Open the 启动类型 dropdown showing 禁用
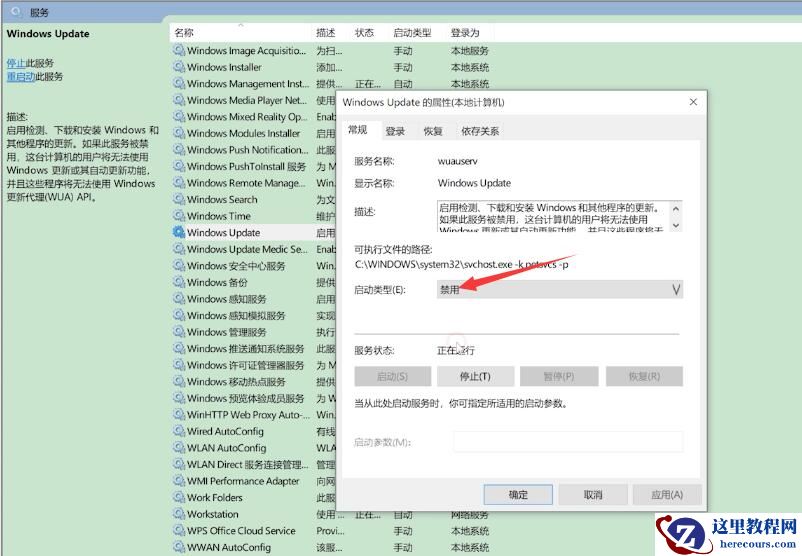Viewport: 802px width, 556px height. coord(560,290)
